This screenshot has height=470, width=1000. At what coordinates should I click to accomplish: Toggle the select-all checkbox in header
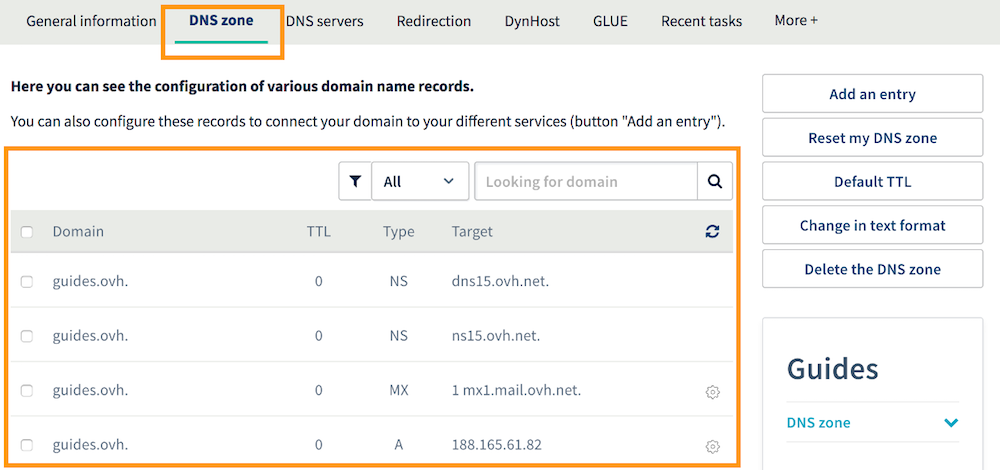(27, 232)
